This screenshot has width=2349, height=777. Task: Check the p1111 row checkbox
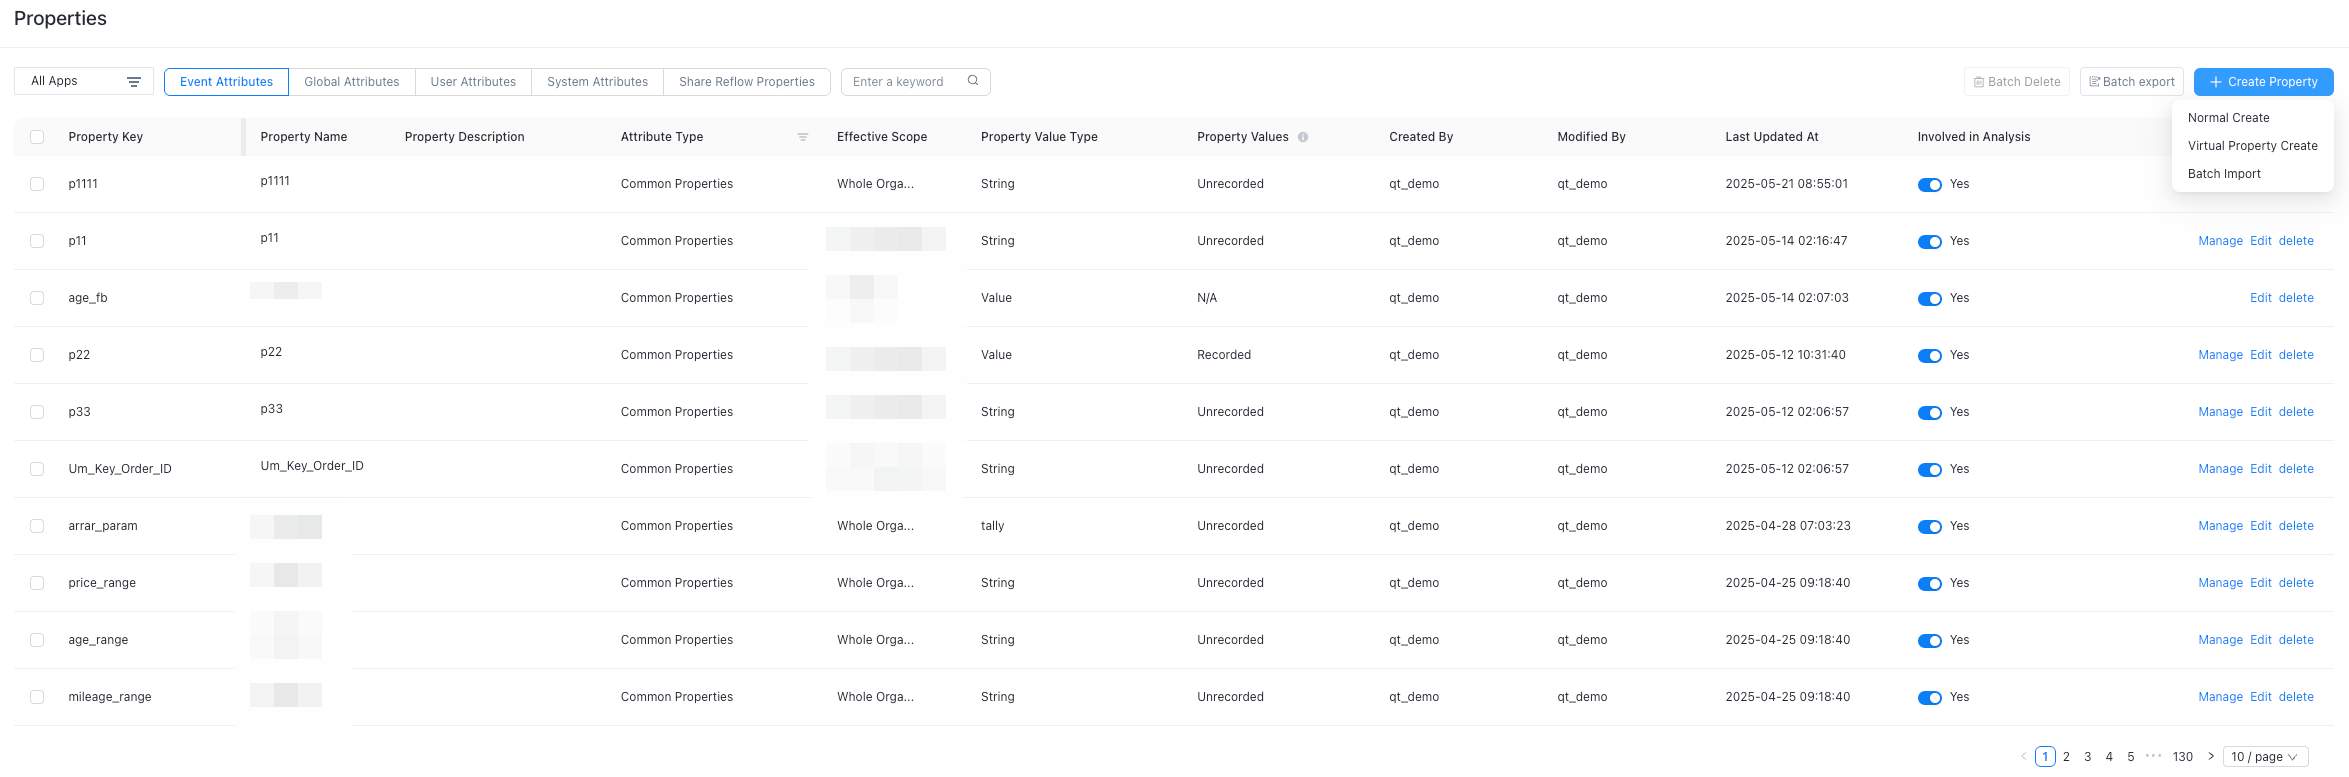[x=37, y=184]
